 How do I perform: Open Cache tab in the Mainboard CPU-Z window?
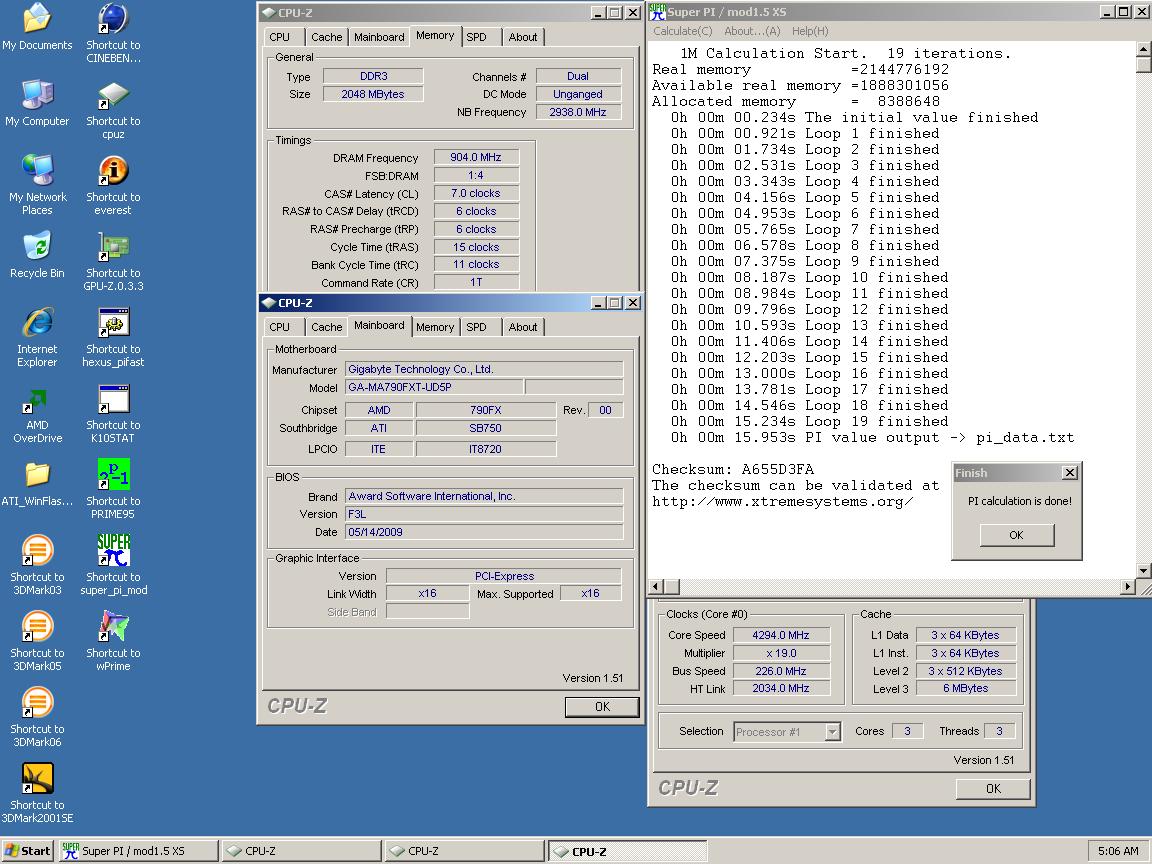326,327
